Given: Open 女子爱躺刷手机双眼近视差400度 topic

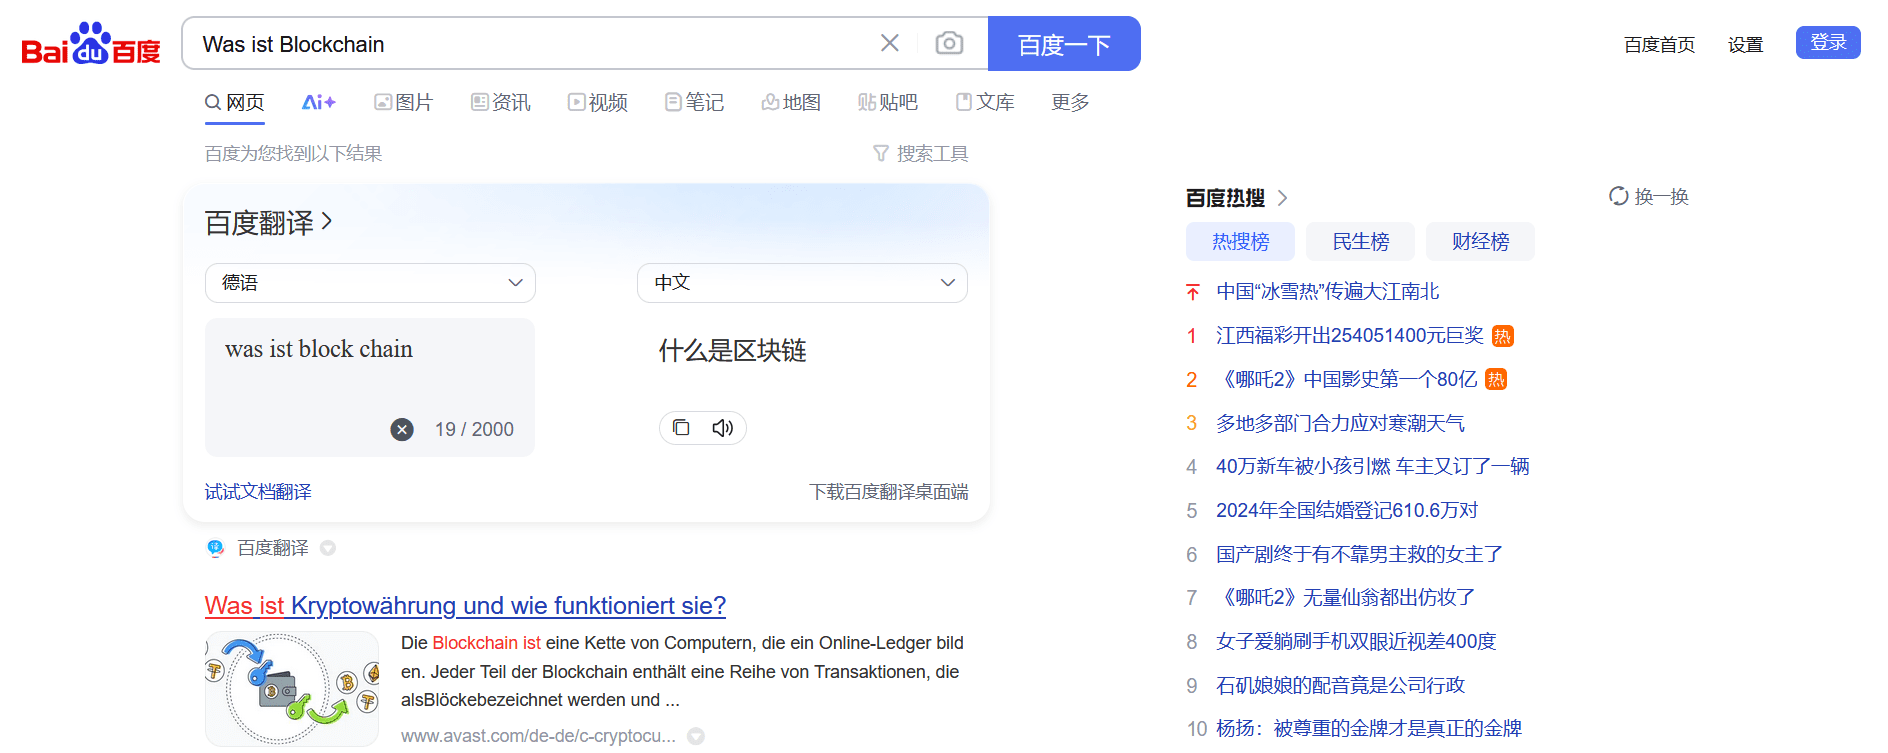Looking at the screenshot, I should tap(1356, 641).
